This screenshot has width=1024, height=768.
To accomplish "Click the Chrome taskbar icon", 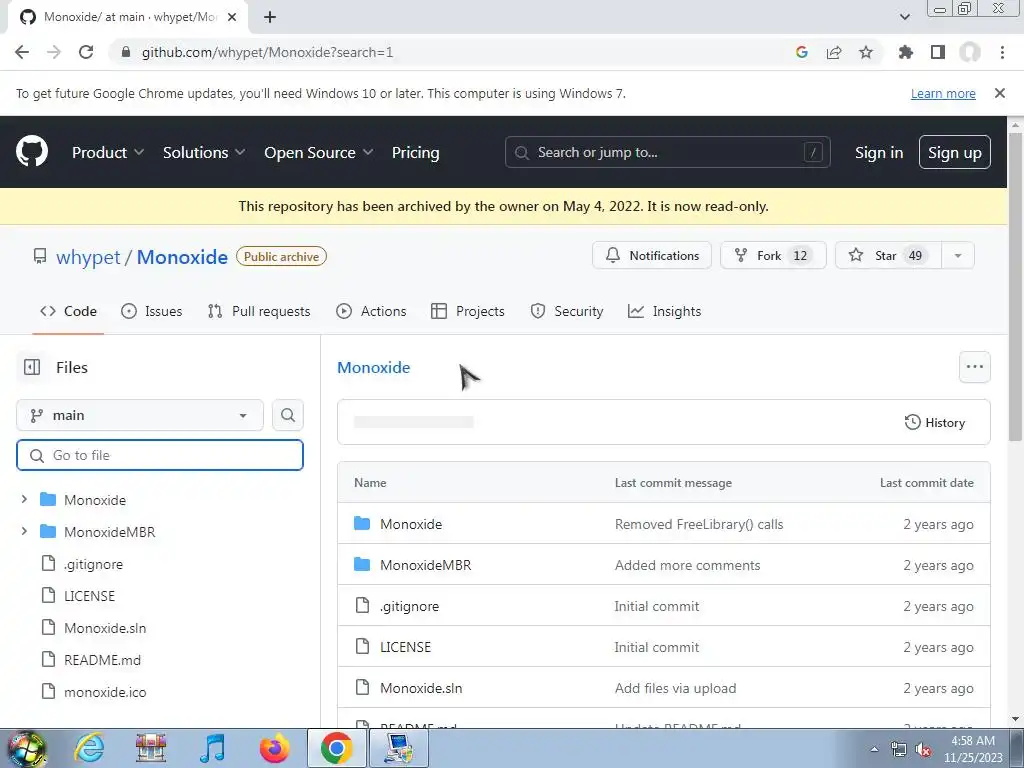I will pos(336,748).
